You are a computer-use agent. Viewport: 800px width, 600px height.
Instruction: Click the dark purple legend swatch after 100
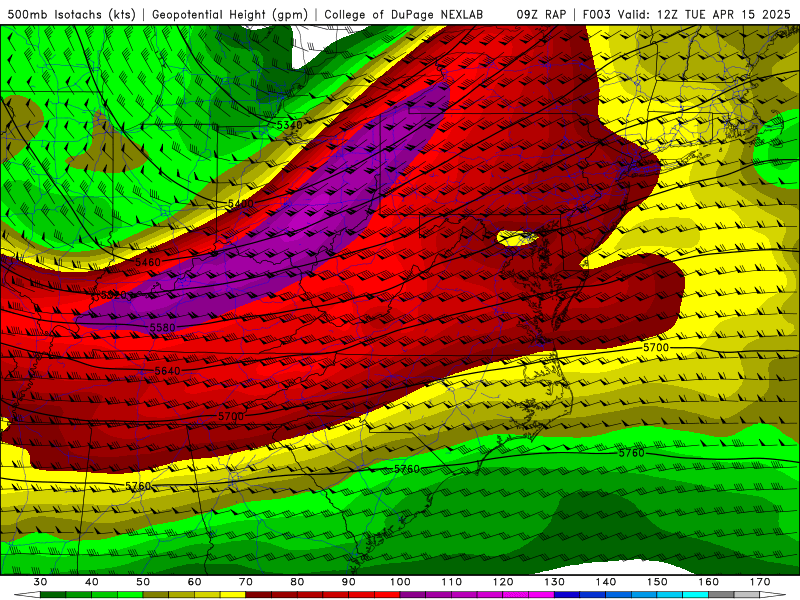tap(413, 595)
